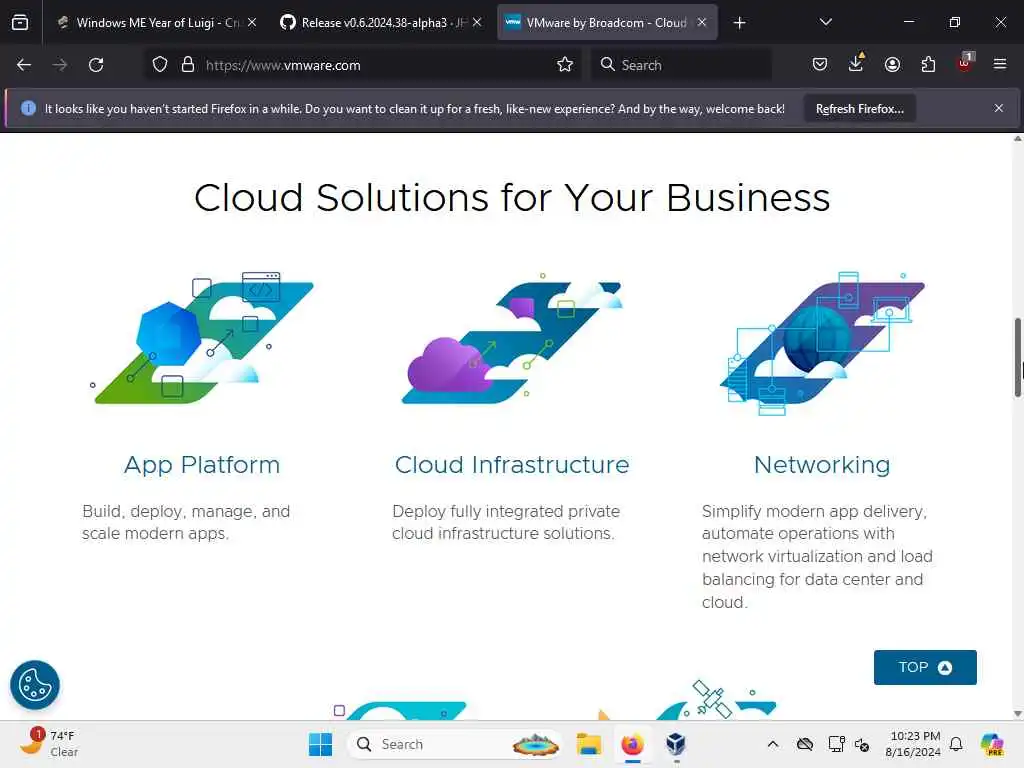Image resolution: width=1024 pixels, height=768 pixels.
Task: Open the Cloud Infrastructure link
Action: 512,465
